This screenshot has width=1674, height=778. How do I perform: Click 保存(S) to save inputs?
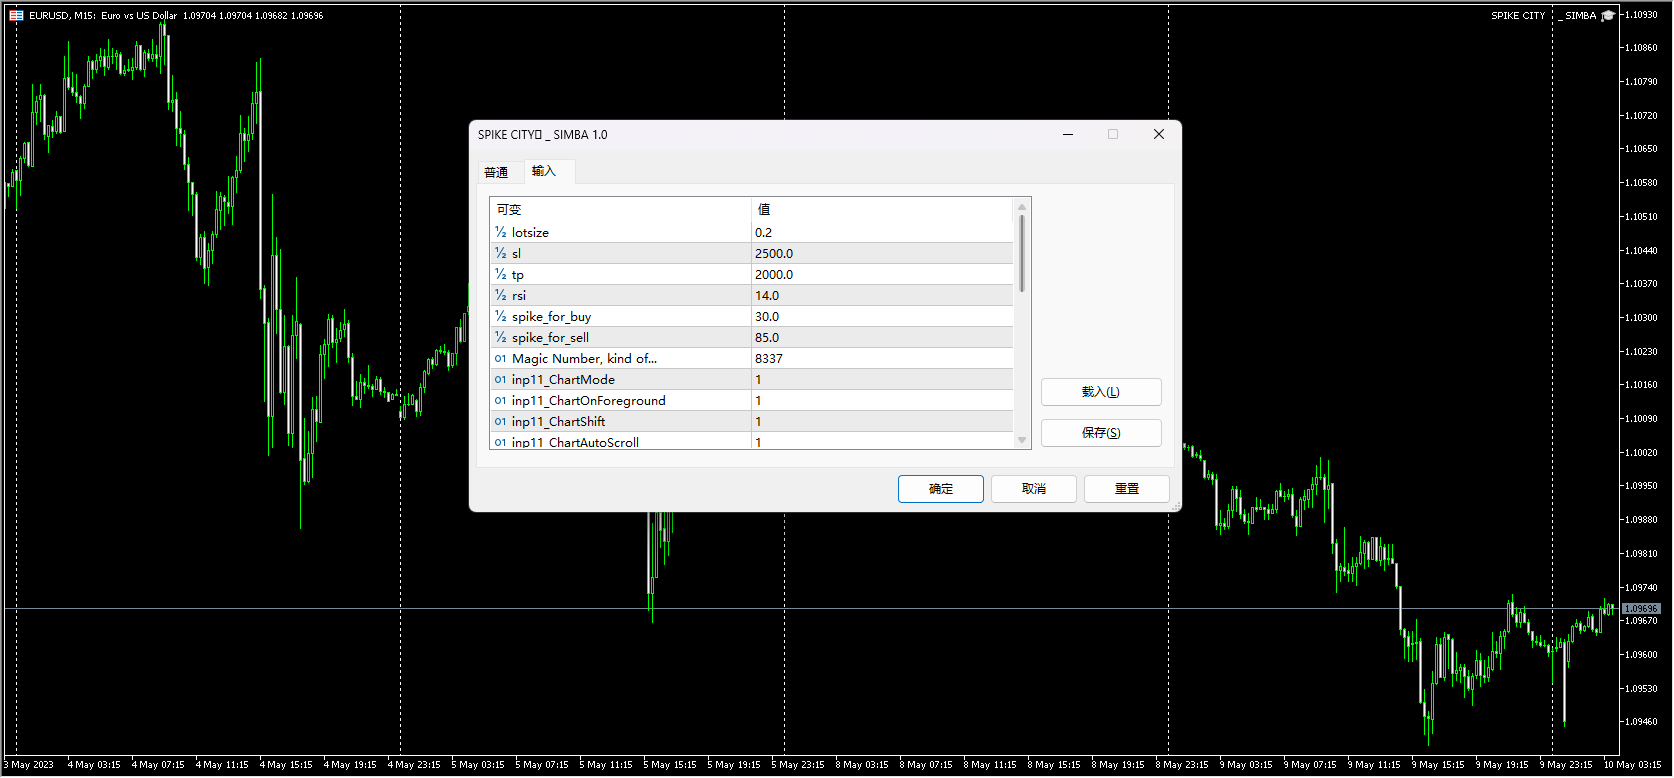pos(1100,433)
